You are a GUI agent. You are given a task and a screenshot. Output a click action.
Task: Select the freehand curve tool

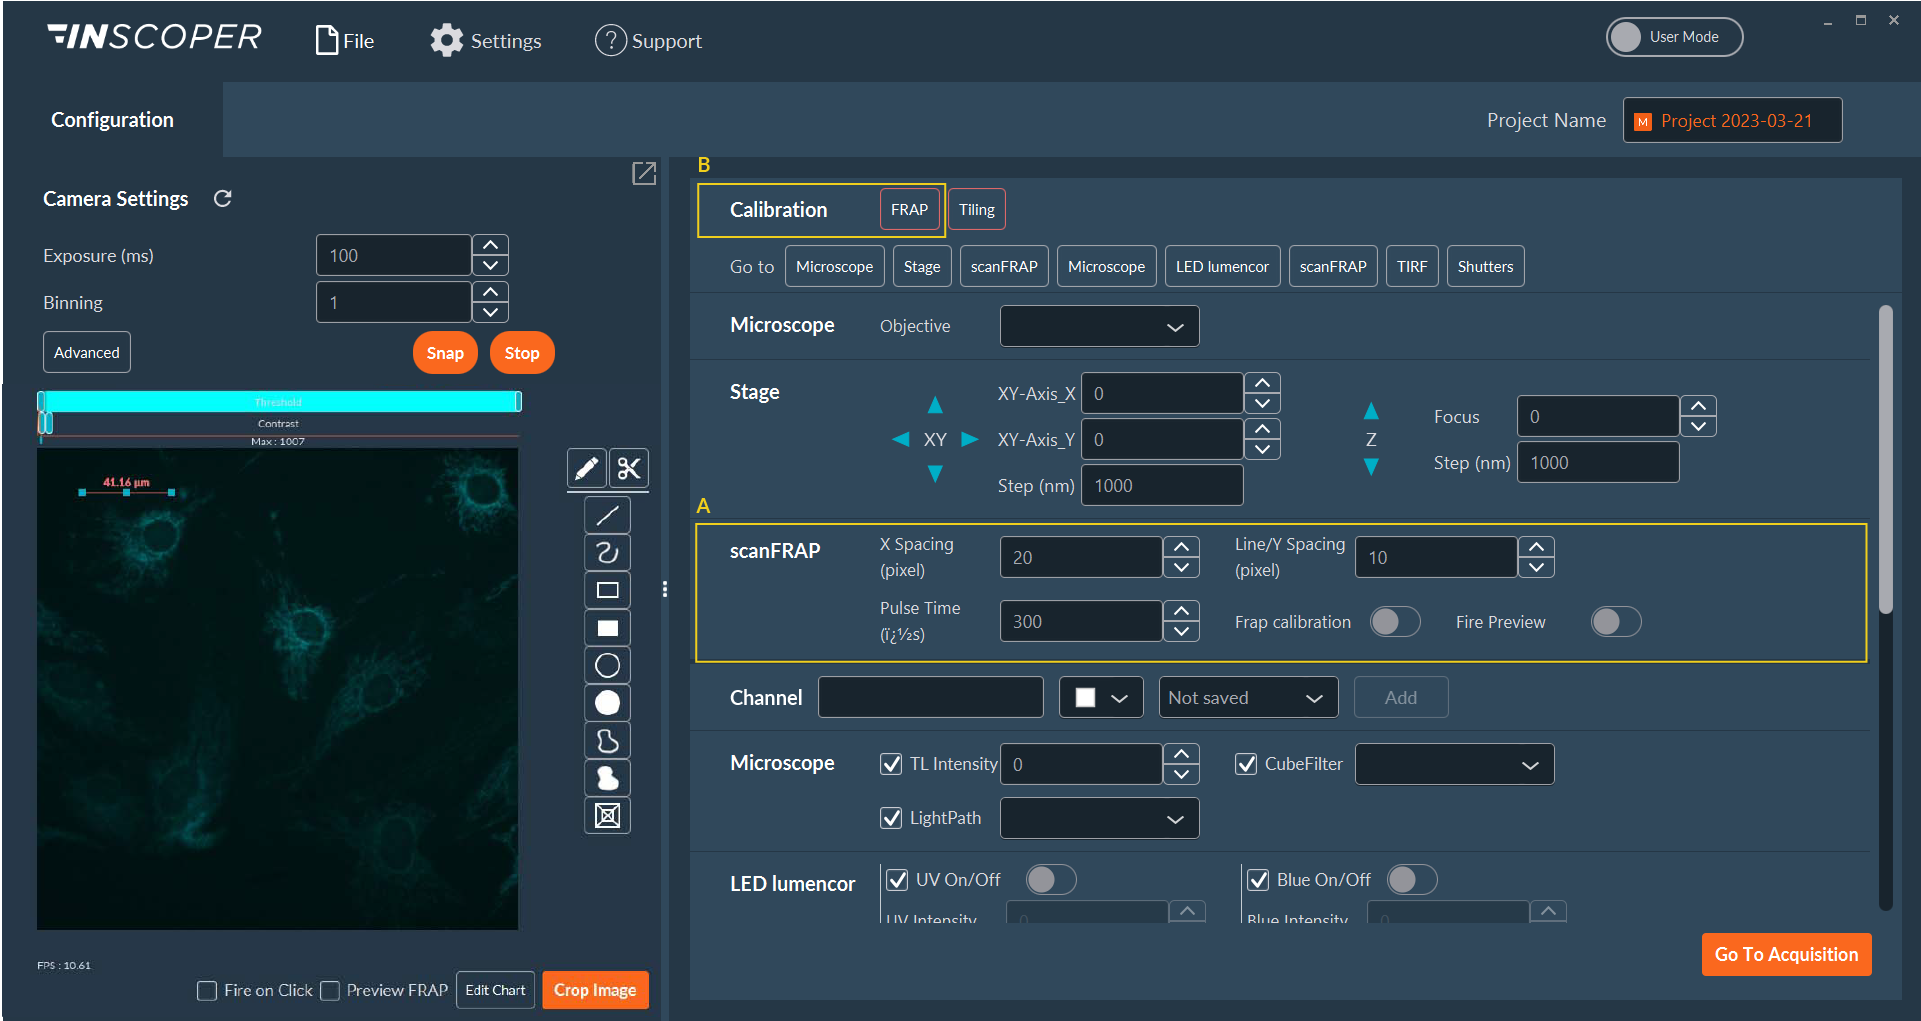(x=607, y=552)
